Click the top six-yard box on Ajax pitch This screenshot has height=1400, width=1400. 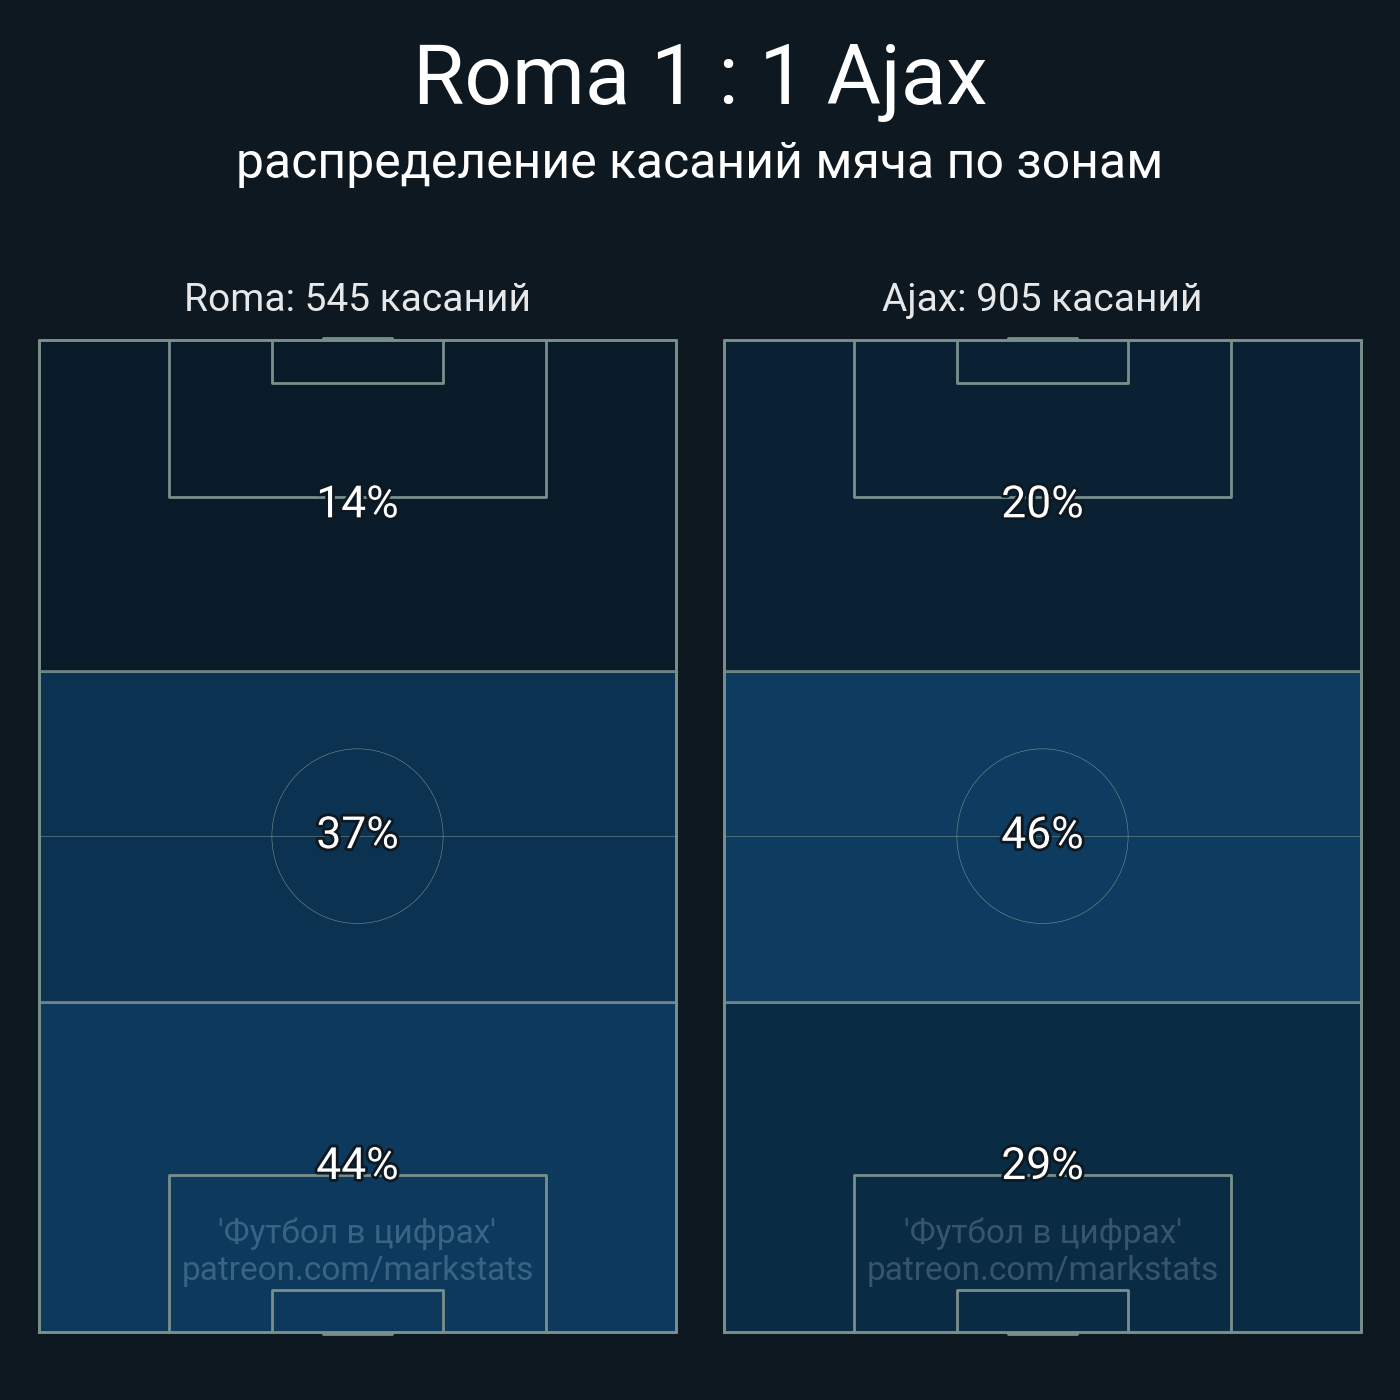click(1042, 362)
